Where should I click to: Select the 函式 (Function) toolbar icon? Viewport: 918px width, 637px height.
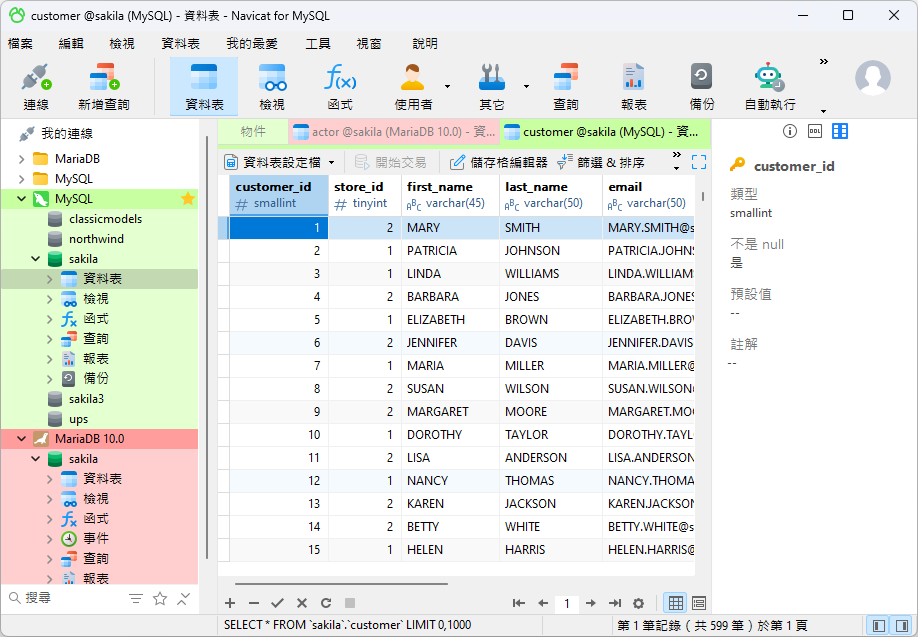click(x=339, y=86)
